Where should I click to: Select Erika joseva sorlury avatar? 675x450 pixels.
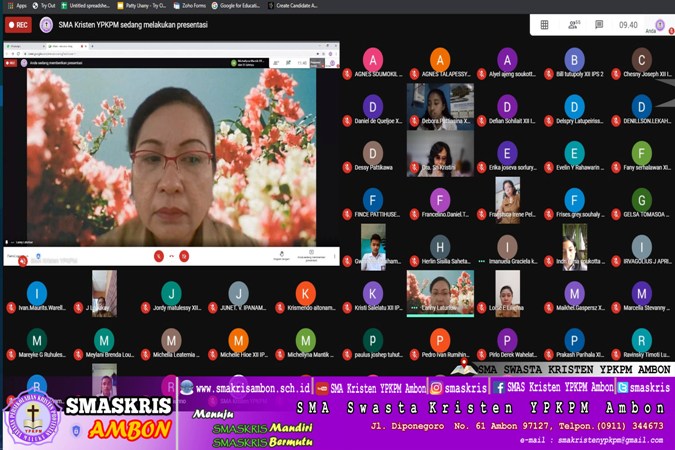[x=507, y=153]
